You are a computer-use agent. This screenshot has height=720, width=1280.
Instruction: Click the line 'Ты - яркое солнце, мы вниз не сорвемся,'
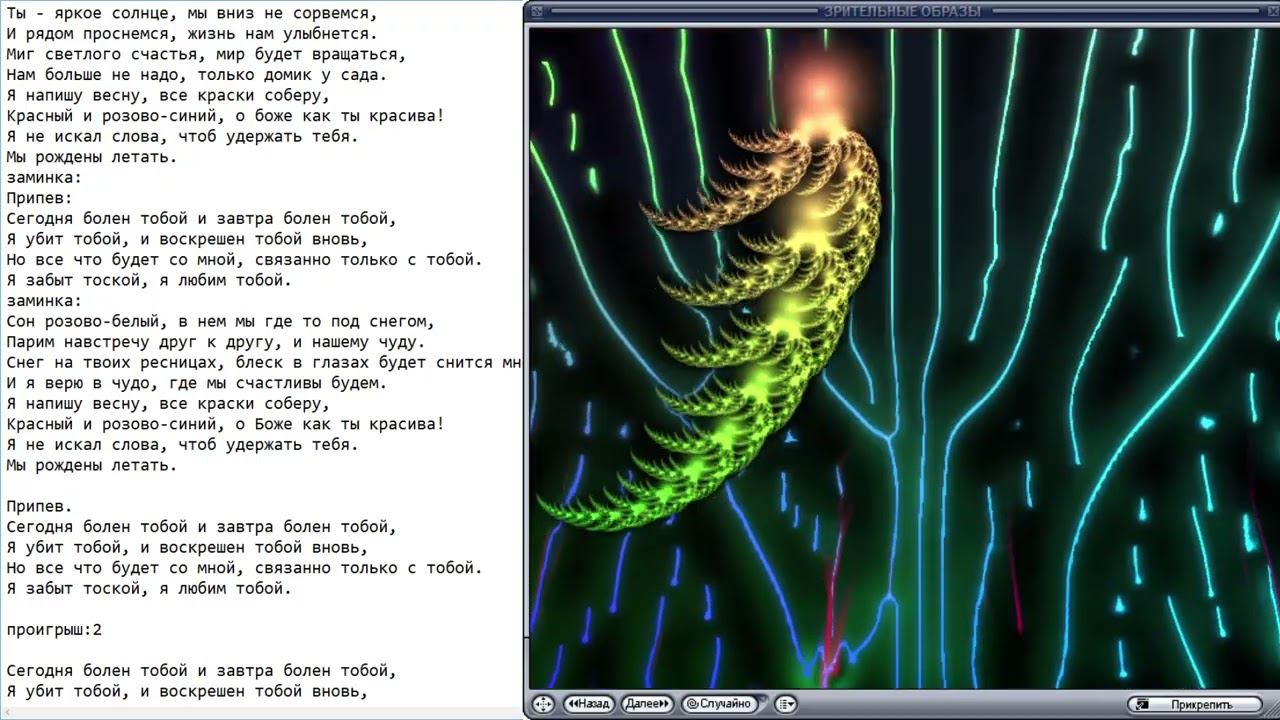pos(192,13)
